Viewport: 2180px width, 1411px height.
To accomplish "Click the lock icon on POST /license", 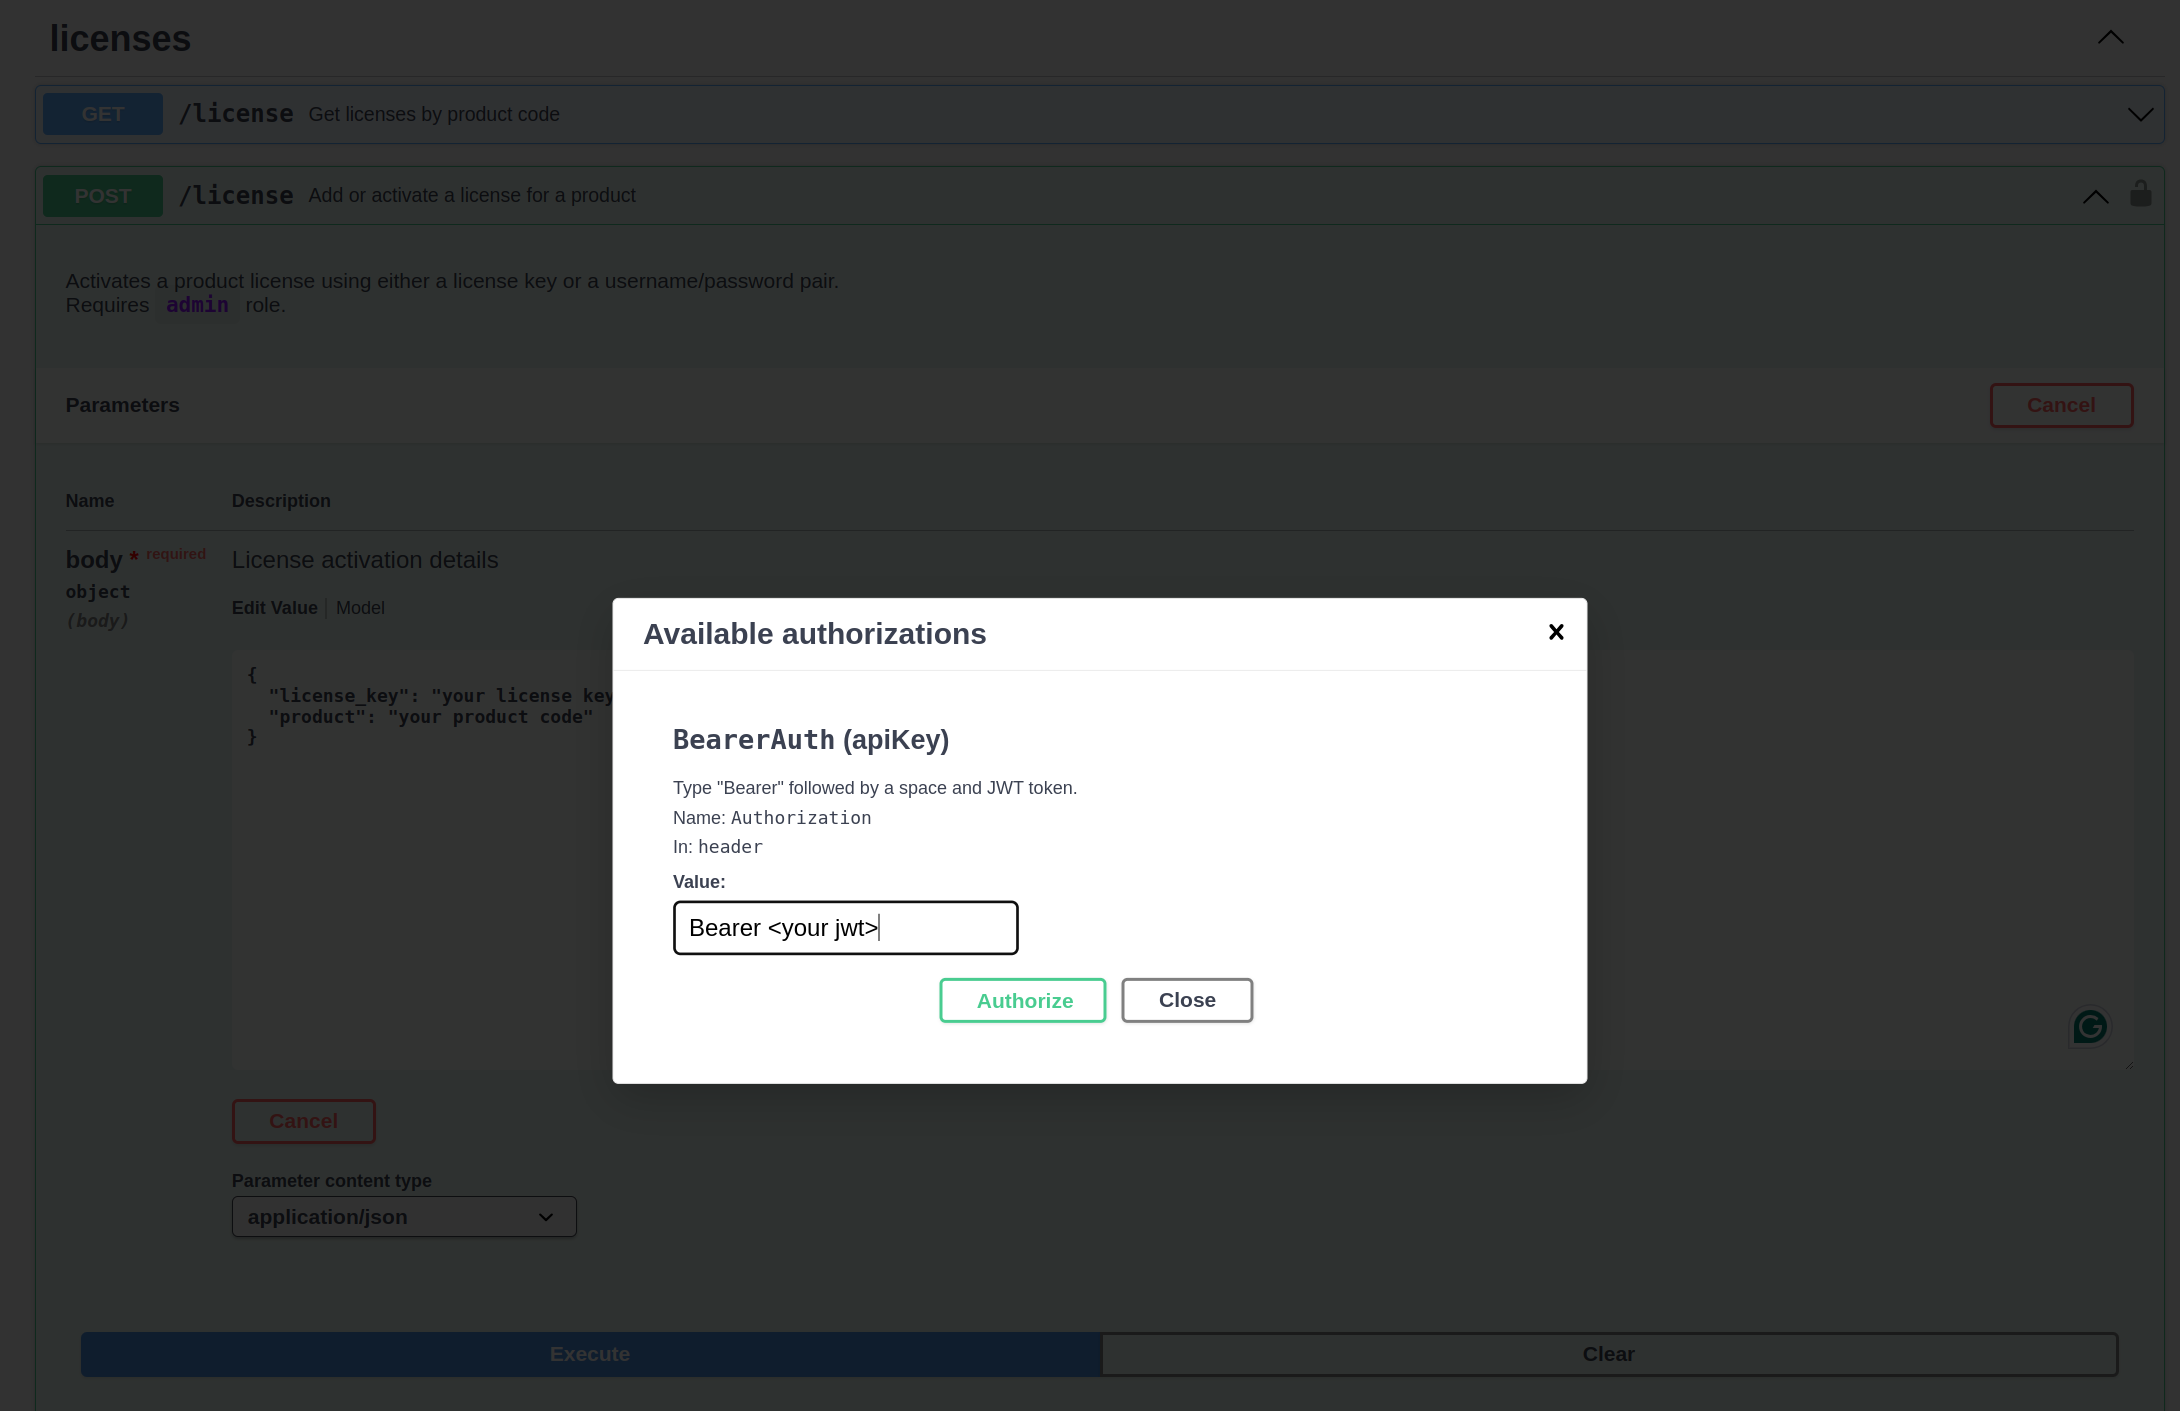I will (2140, 194).
